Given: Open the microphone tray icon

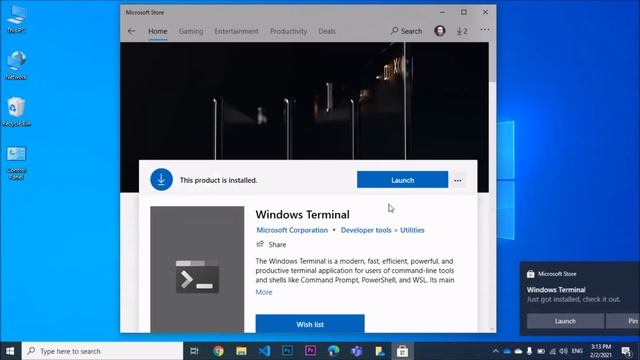Looking at the screenshot, I should click(x=529, y=351).
